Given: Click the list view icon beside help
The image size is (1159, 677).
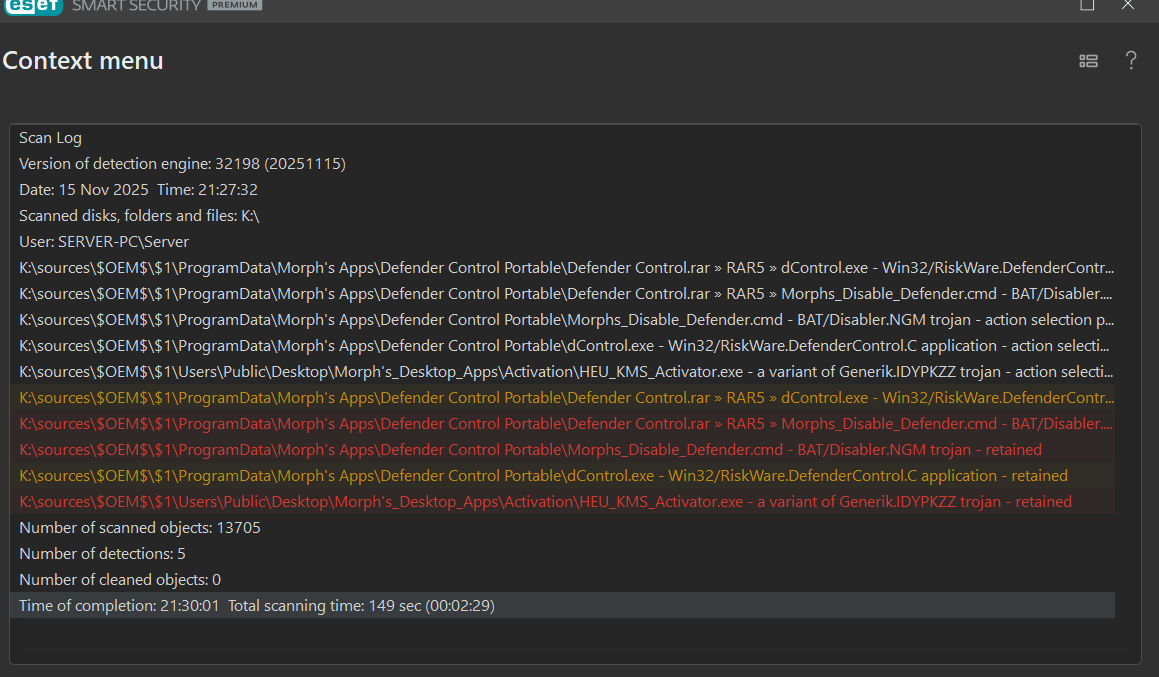Looking at the screenshot, I should (x=1089, y=61).
